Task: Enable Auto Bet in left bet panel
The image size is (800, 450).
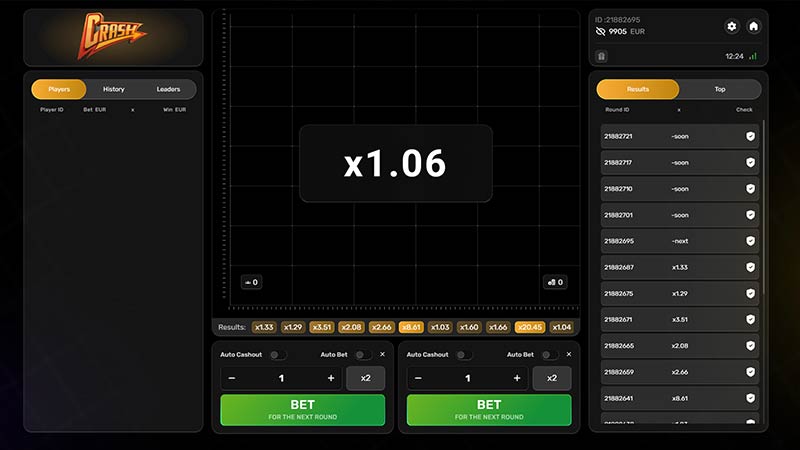Action: pos(363,355)
